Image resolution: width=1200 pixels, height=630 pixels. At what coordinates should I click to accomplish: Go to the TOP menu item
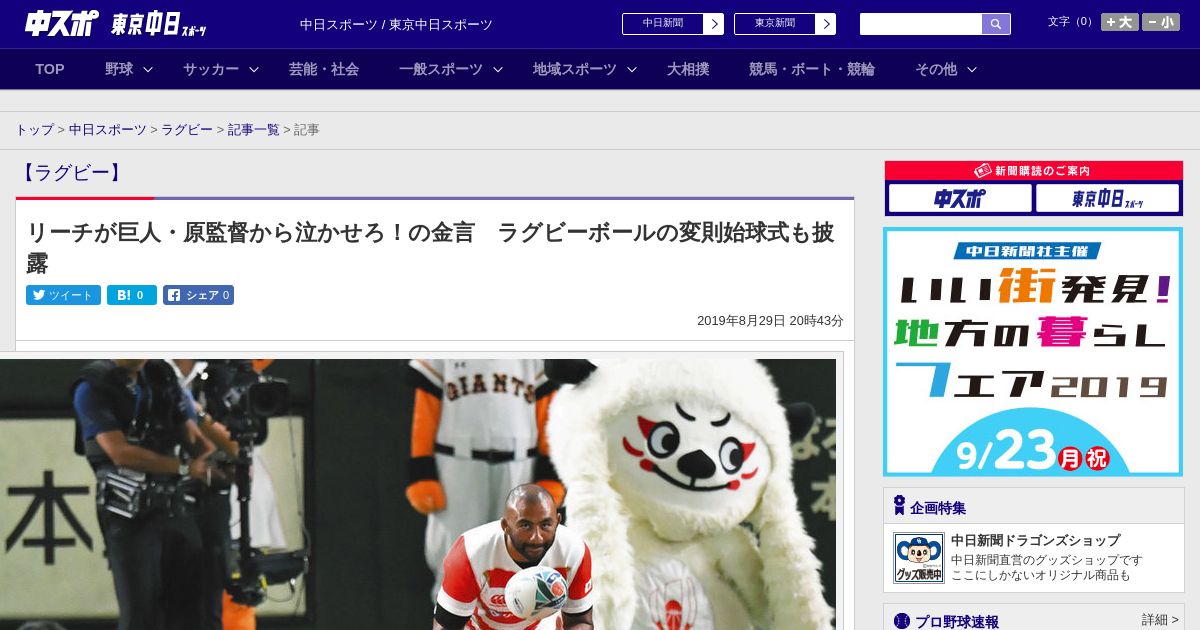50,69
